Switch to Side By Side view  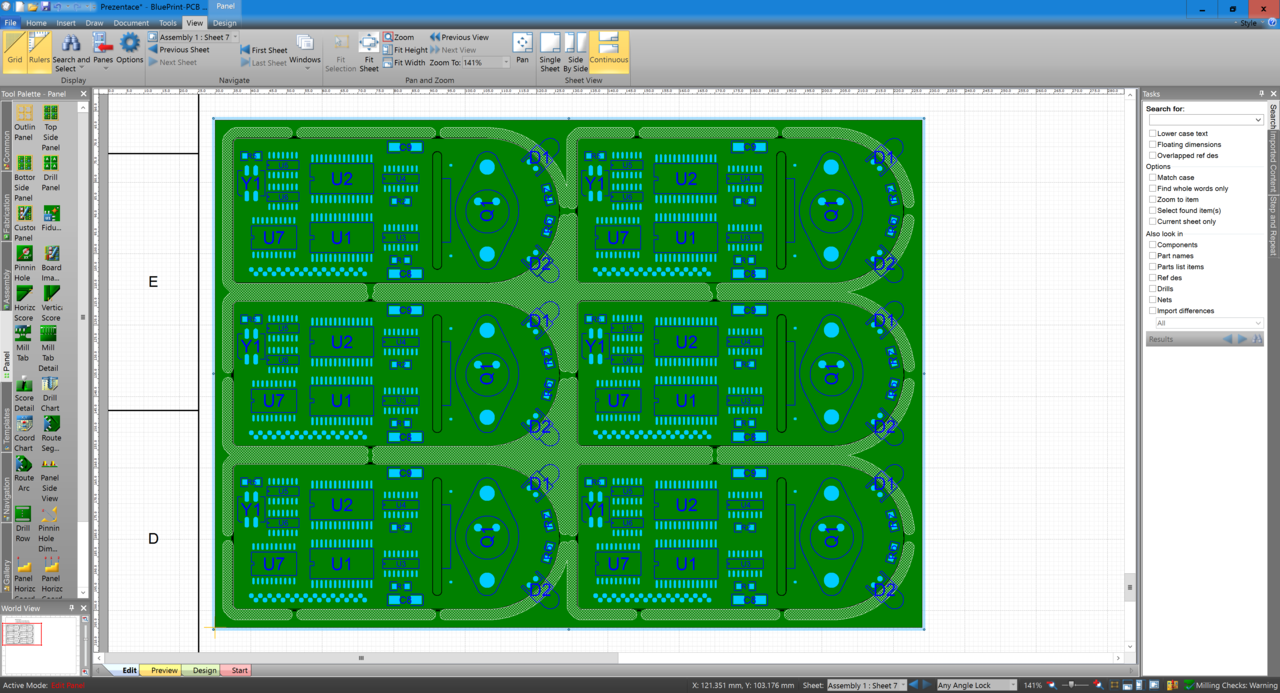576,53
